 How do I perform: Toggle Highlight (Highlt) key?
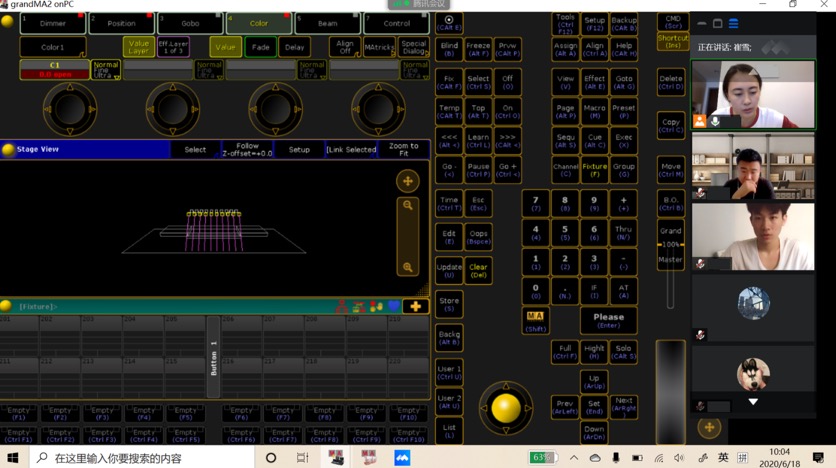coord(594,352)
